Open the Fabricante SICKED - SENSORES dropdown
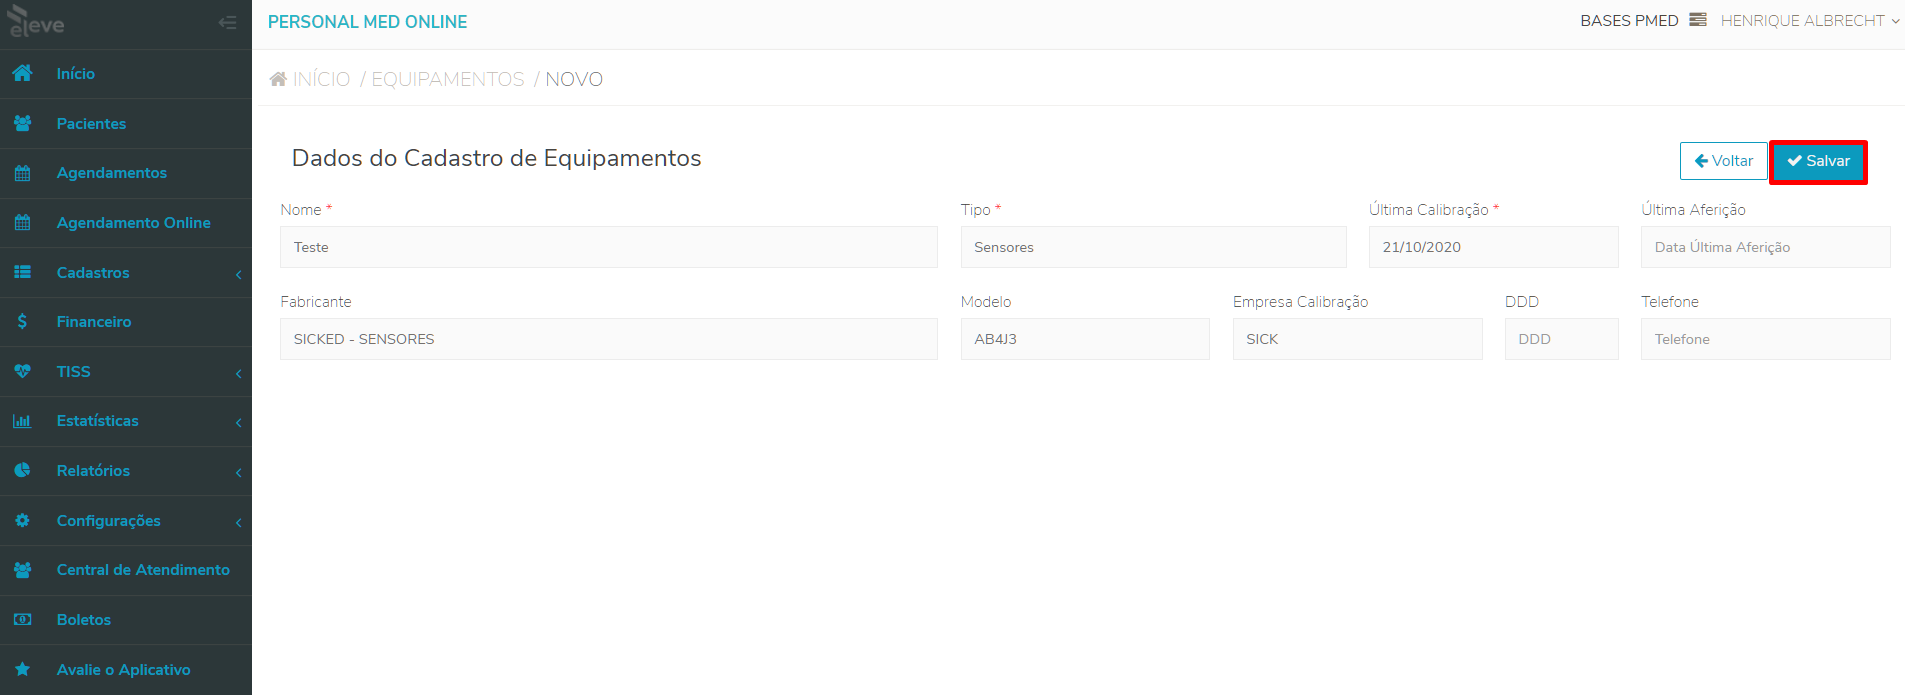Viewport: 1905px width, 695px height. pos(609,339)
